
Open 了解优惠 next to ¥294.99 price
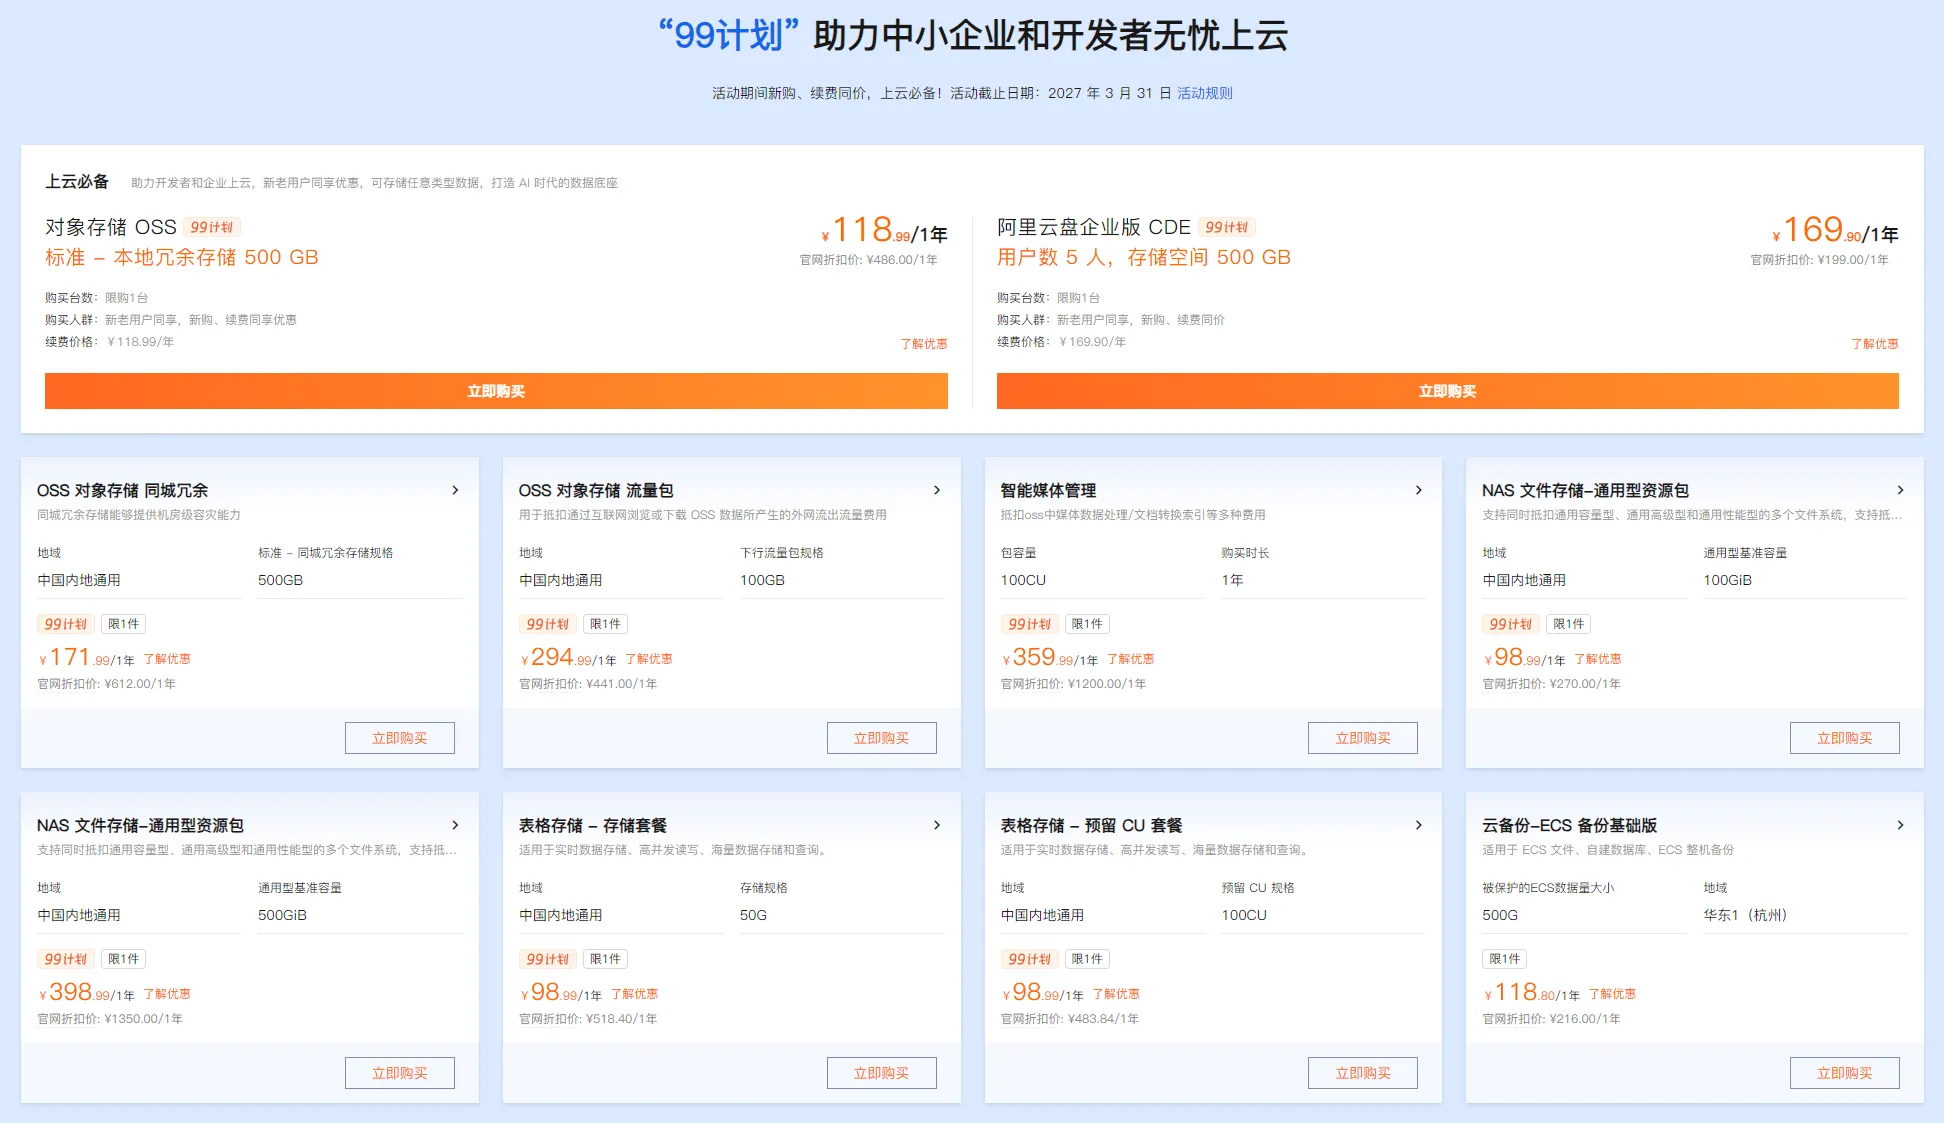[649, 659]
